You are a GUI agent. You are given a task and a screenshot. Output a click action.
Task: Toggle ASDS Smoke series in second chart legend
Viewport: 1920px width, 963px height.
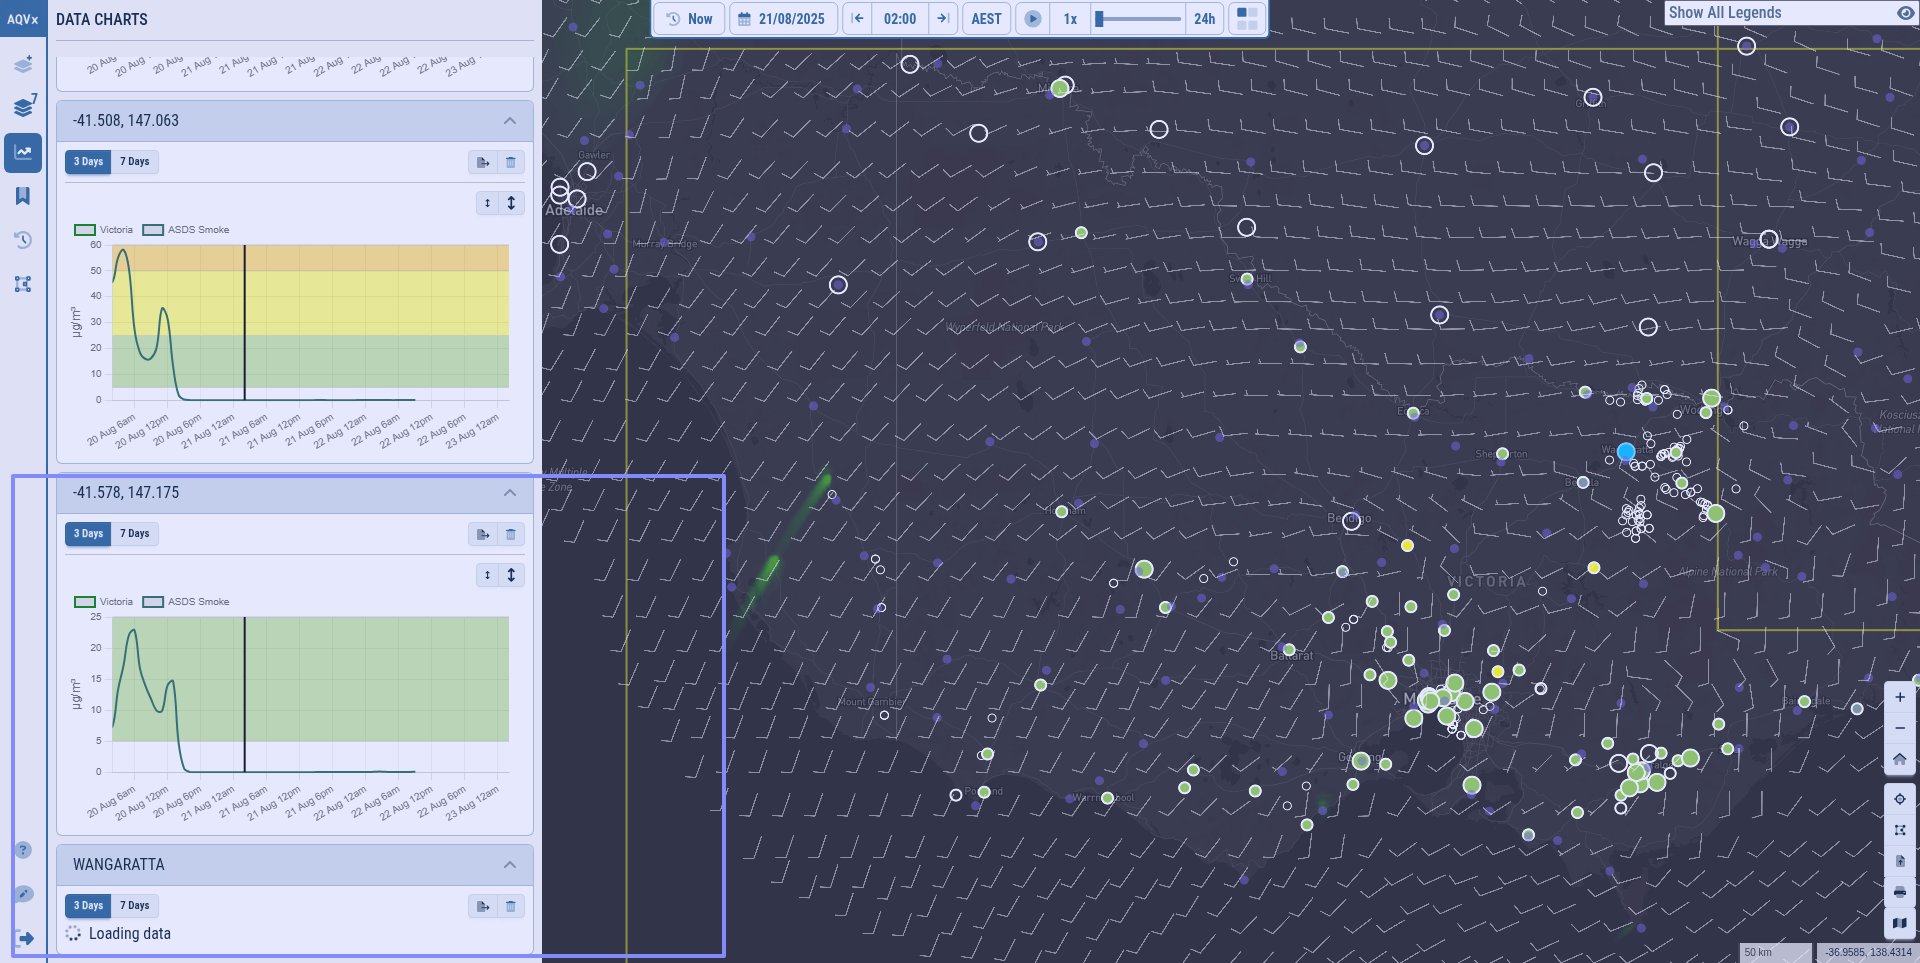click(x=186, y=602)
